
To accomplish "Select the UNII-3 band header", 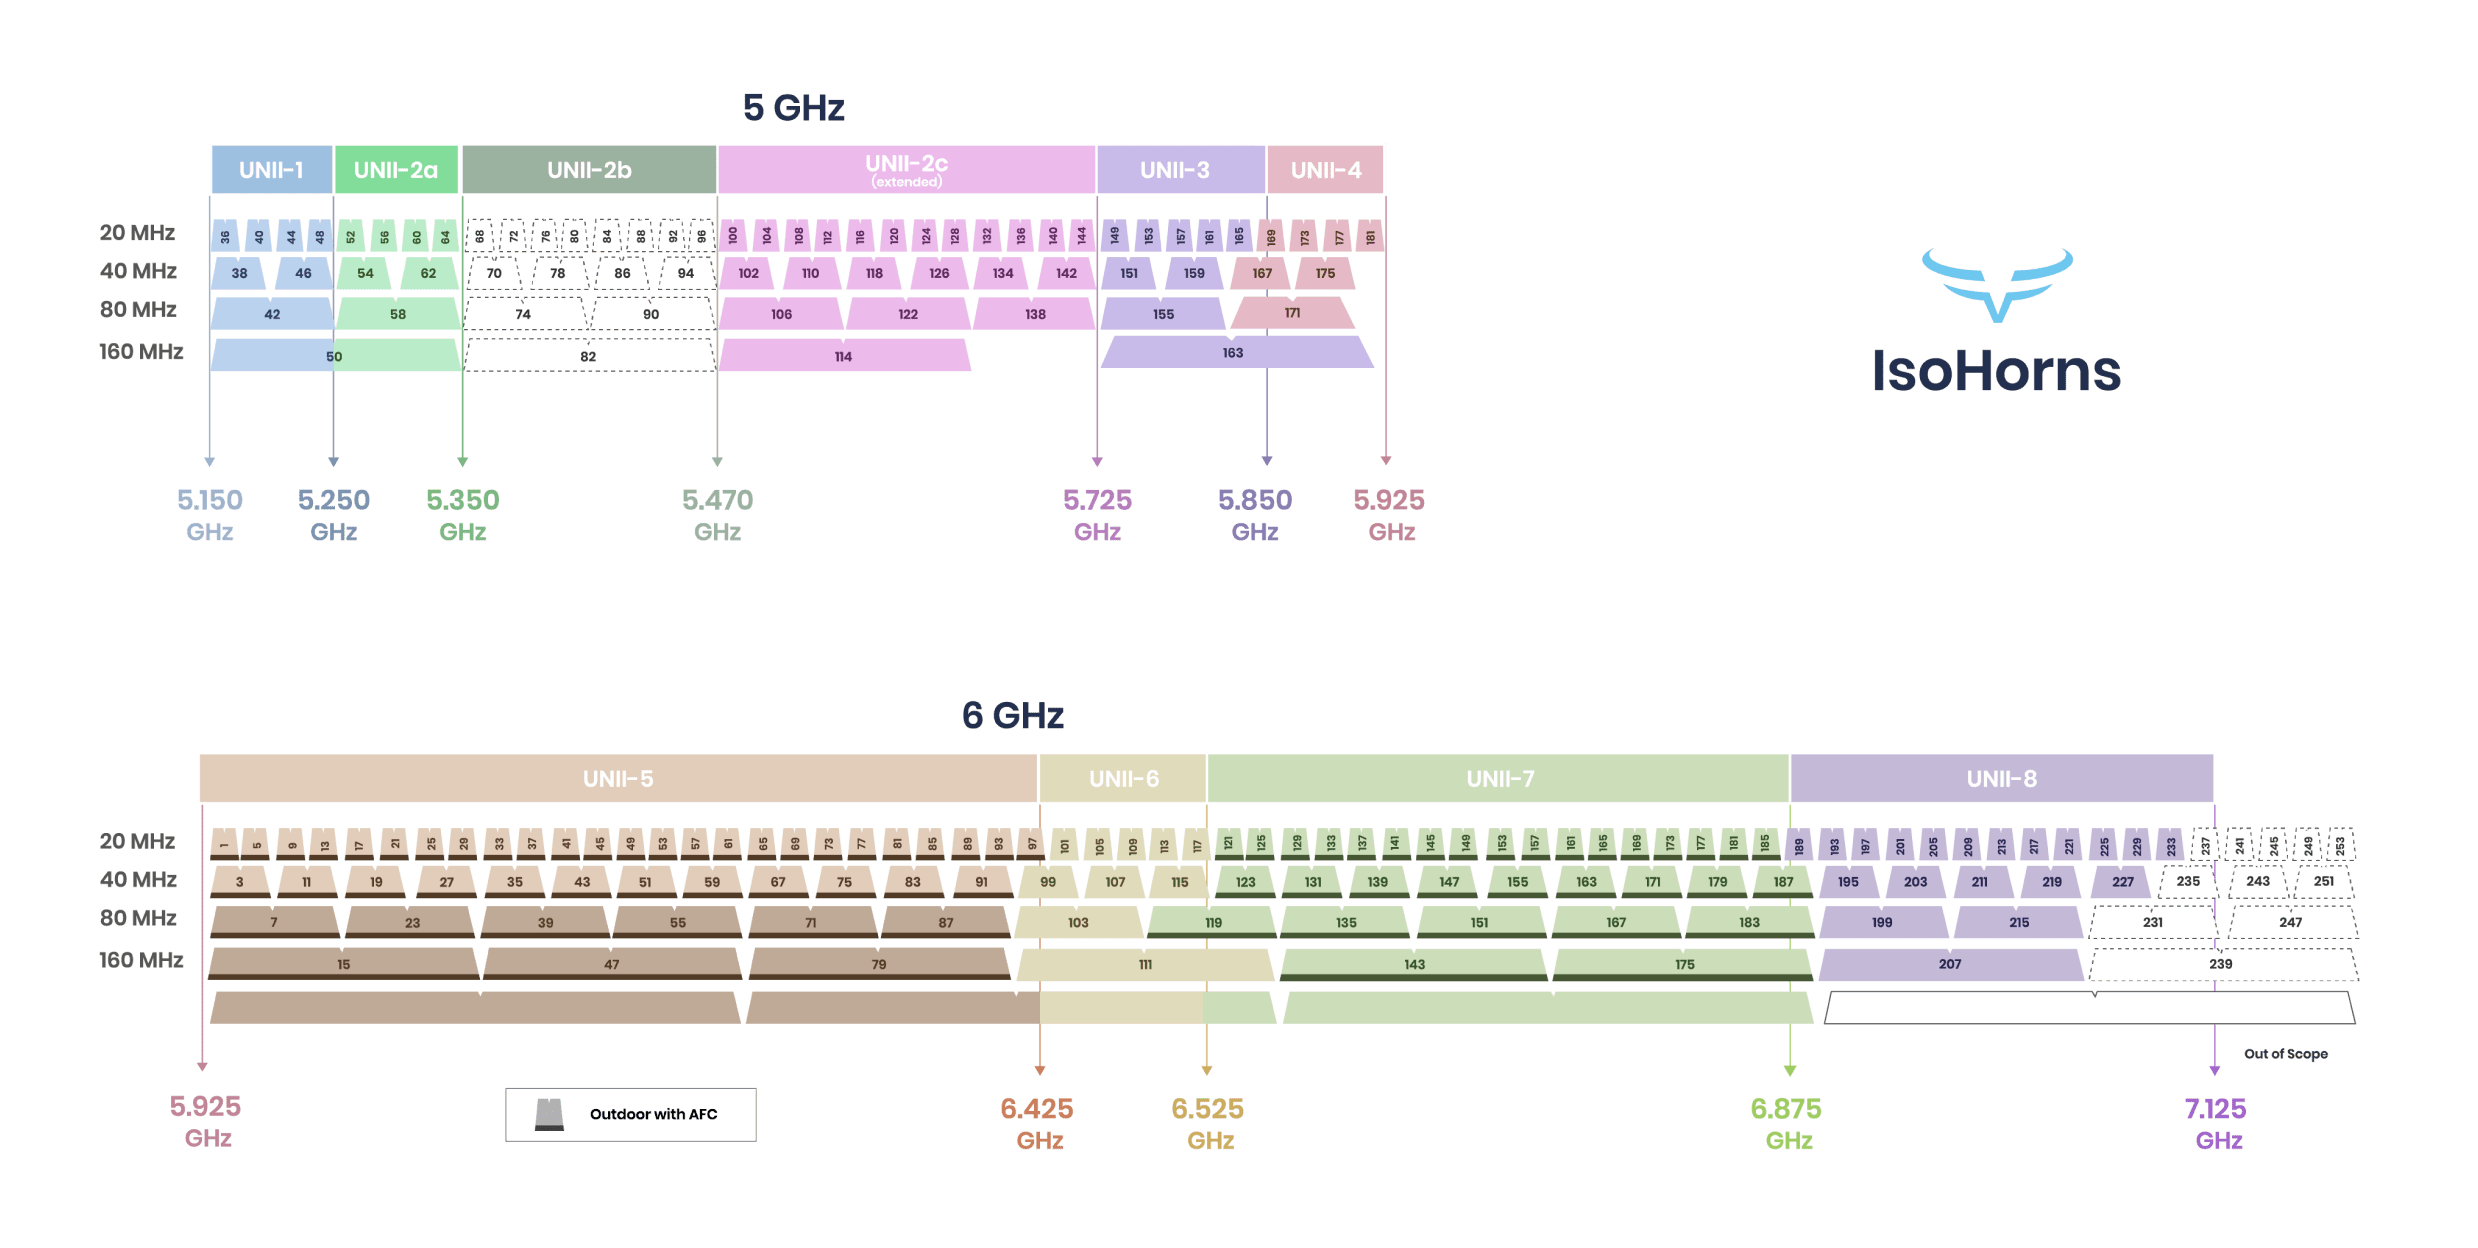I will pyautogui.click(x=1180, y=169).
